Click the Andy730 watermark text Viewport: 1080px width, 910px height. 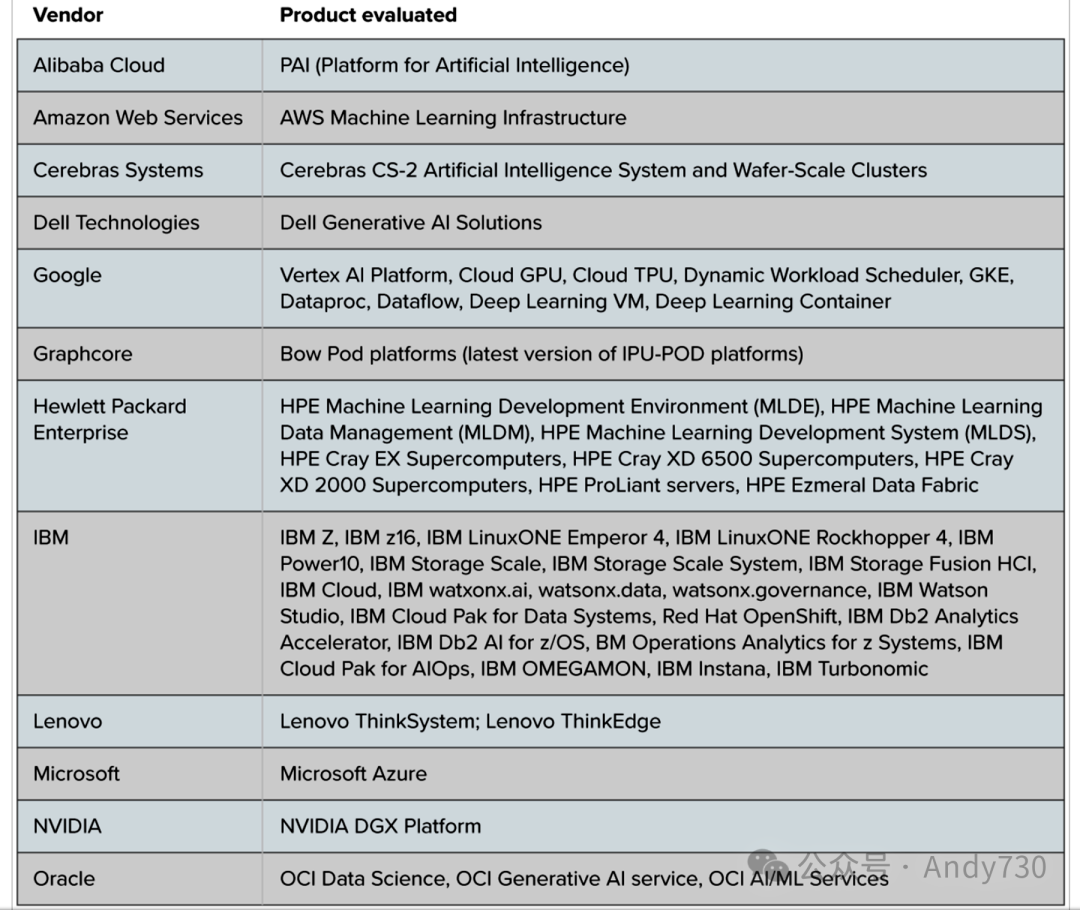tap(985, 867)
